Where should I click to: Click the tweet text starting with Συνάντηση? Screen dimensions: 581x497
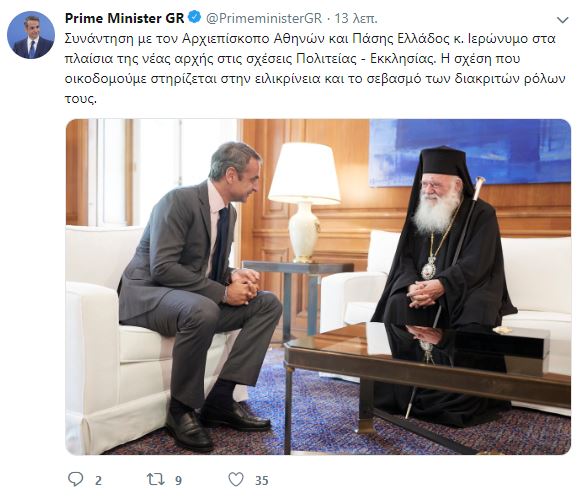(316, 69)
